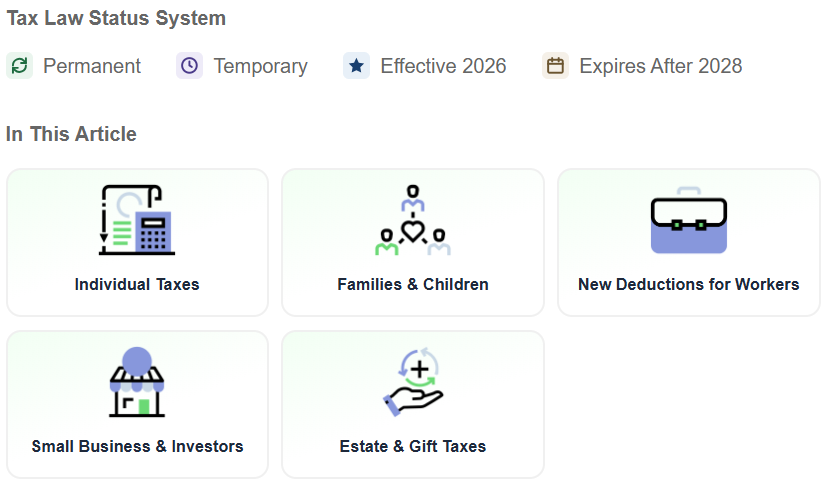This screenshot has width=828, height=484.
Task: Click the calculator icon for Individual Taxes
Action: coord(137,220)
